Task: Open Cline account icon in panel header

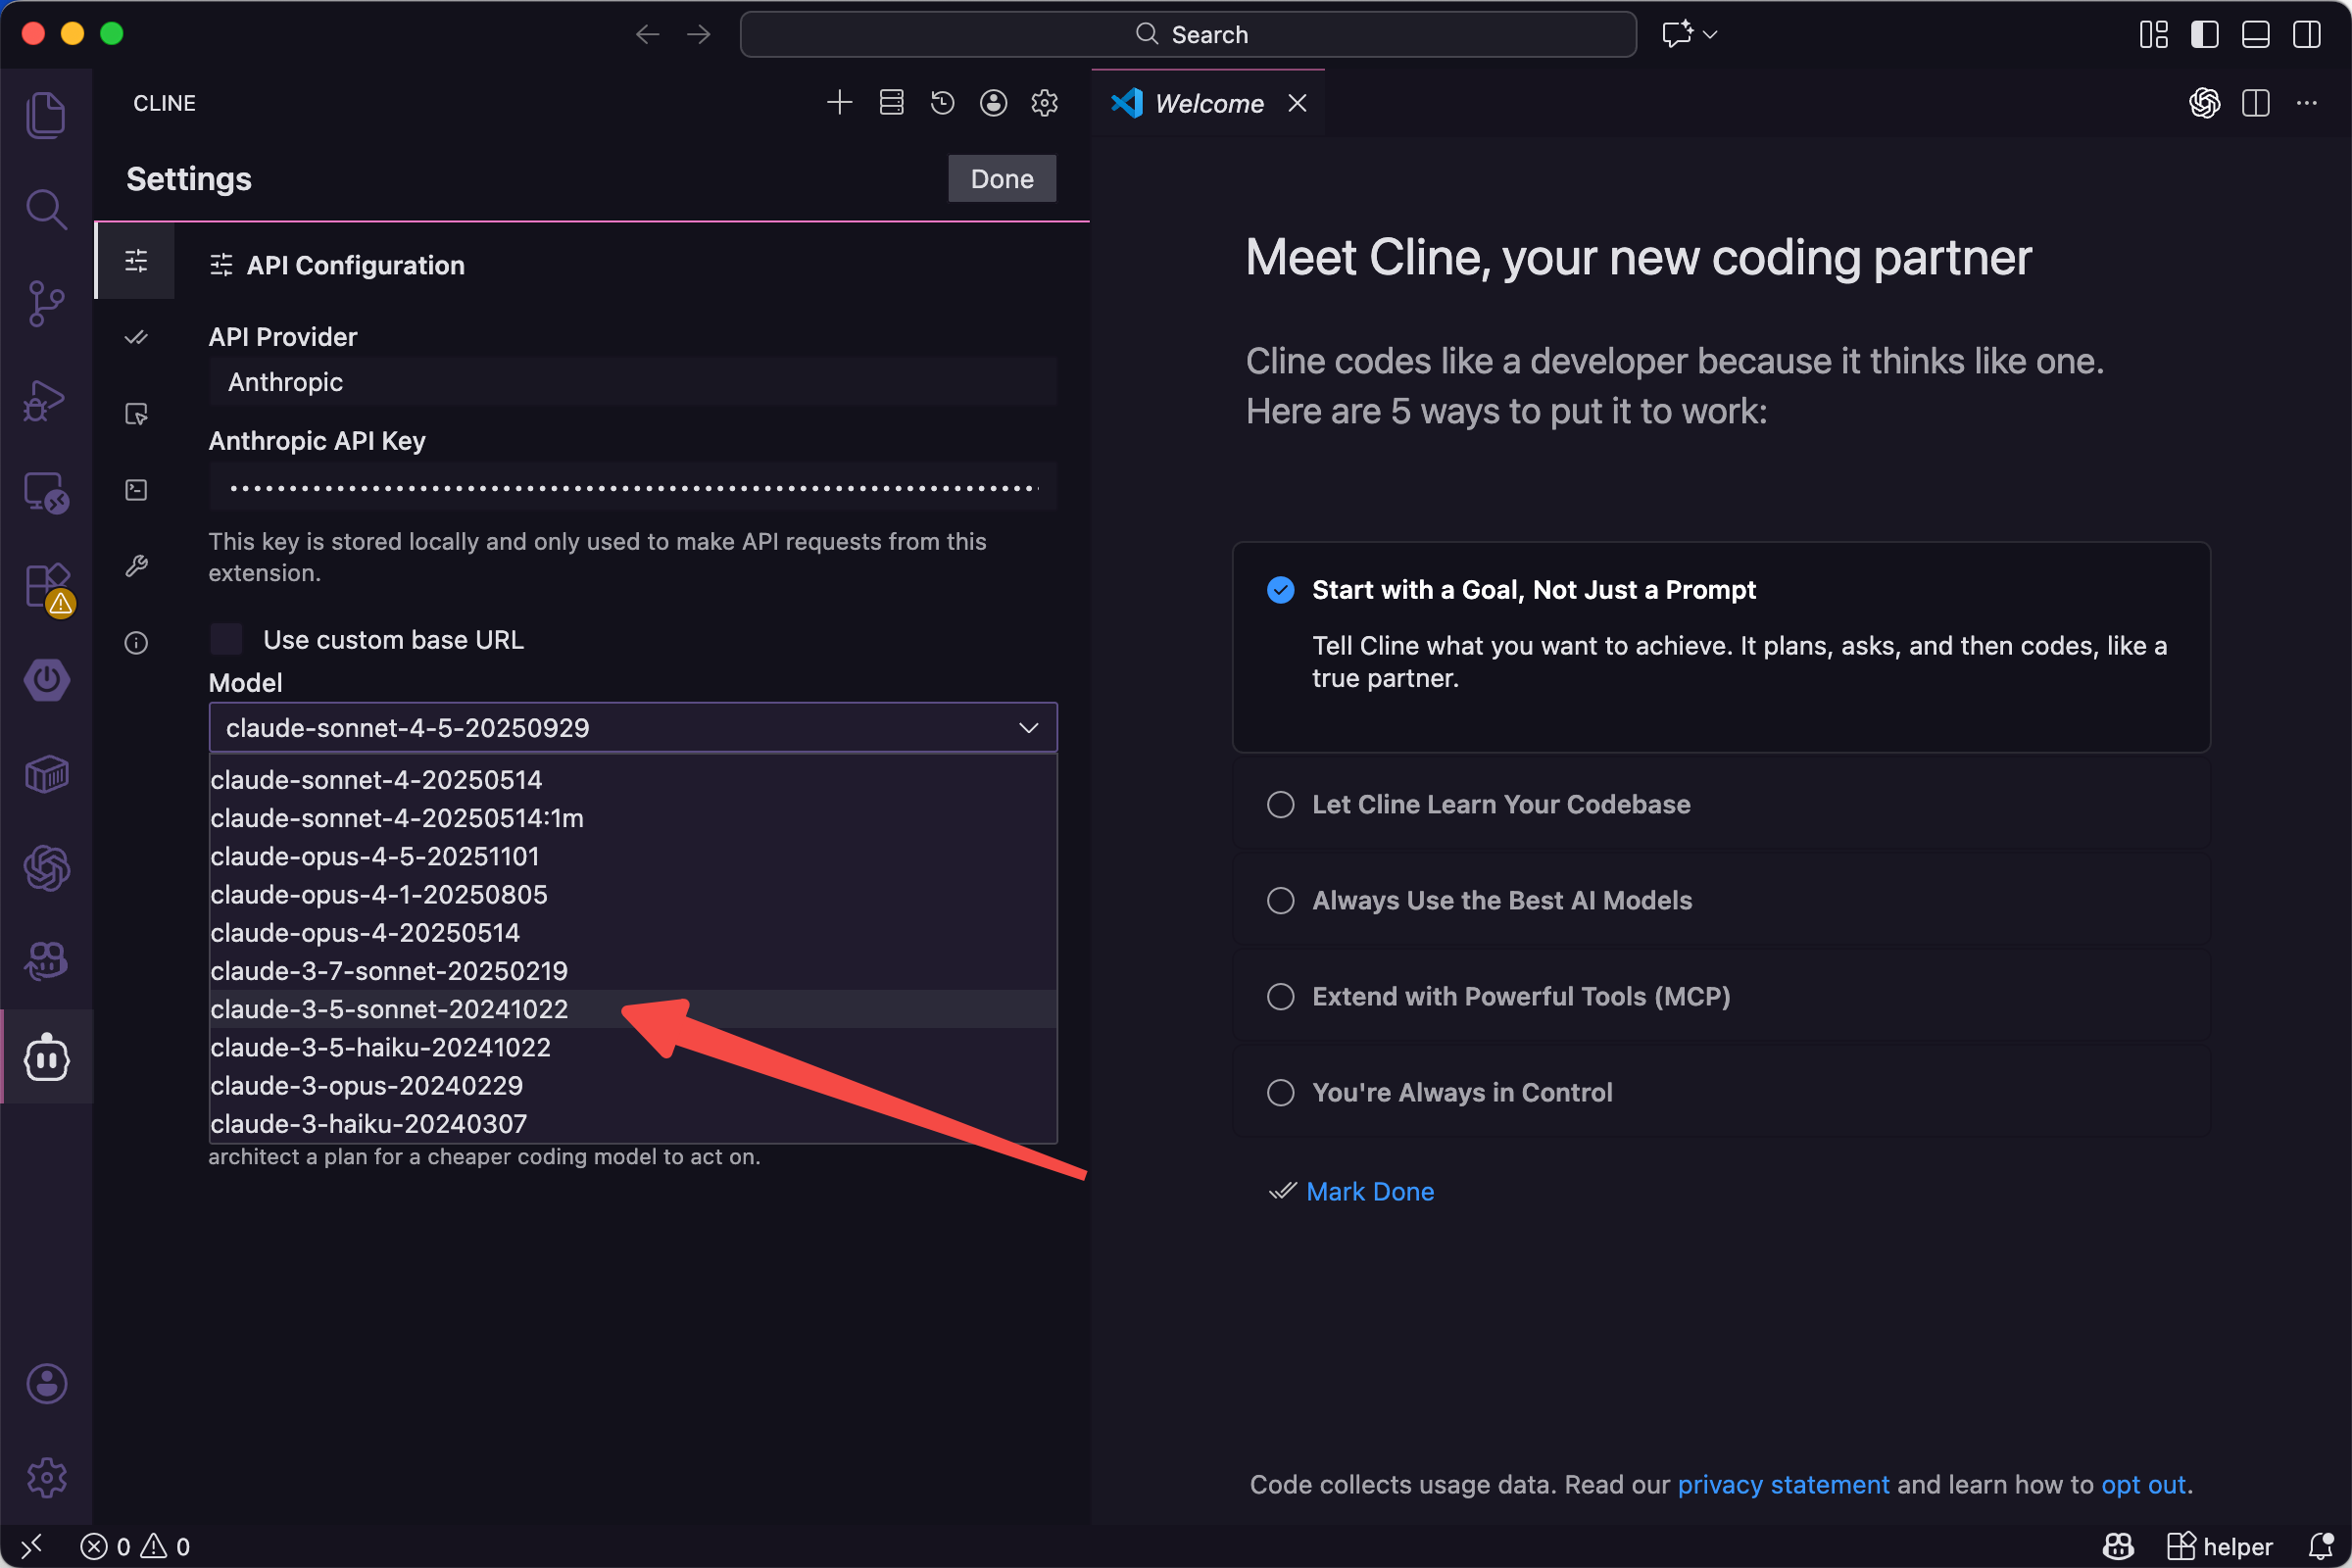Action: point(993,102)
